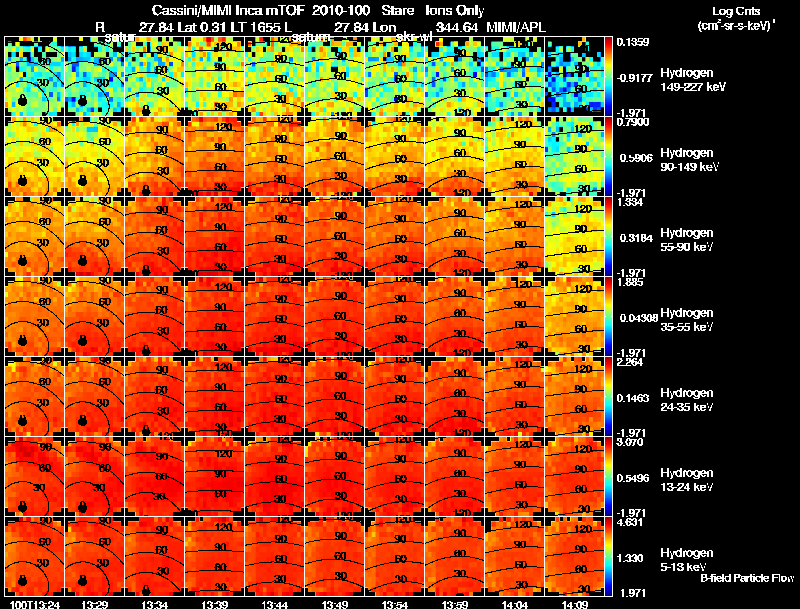Click Saturn's black dot in 5-13 keV 13:29 panel

82,580
